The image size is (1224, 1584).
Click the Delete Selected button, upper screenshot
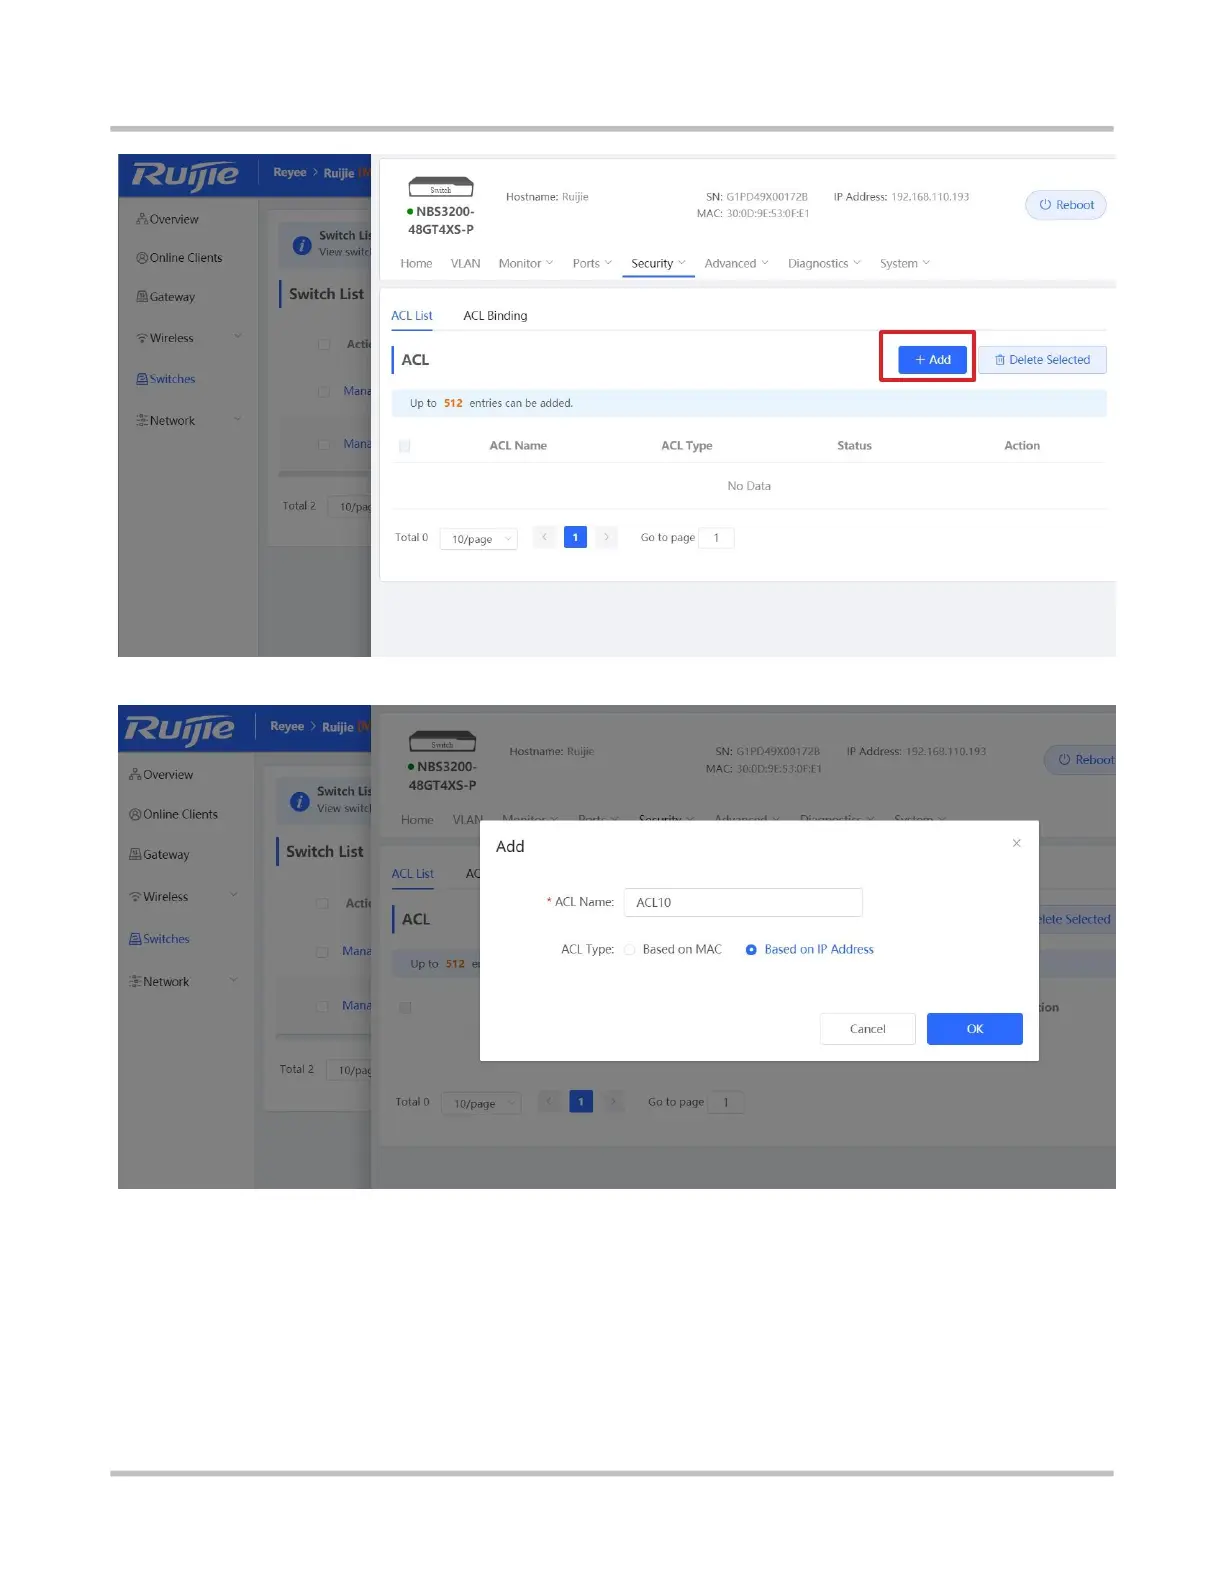click(1042, 360)
